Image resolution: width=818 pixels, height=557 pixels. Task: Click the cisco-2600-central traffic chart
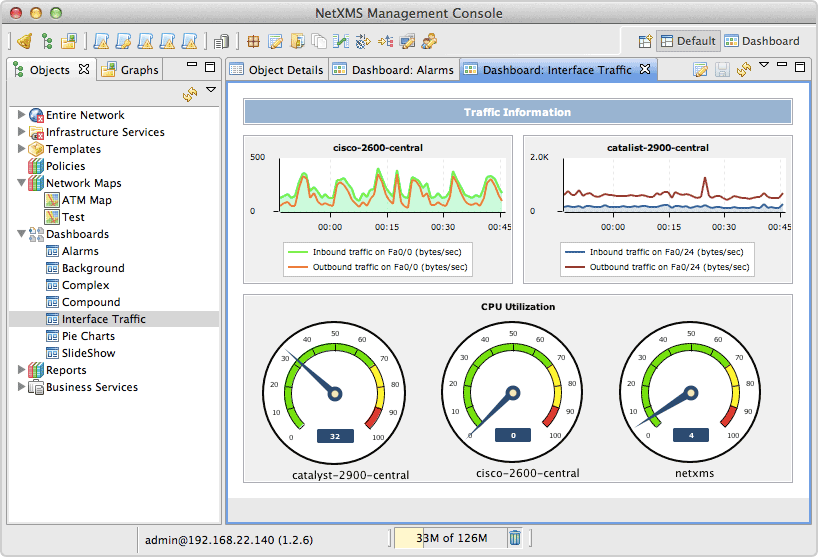click(378, 210)
